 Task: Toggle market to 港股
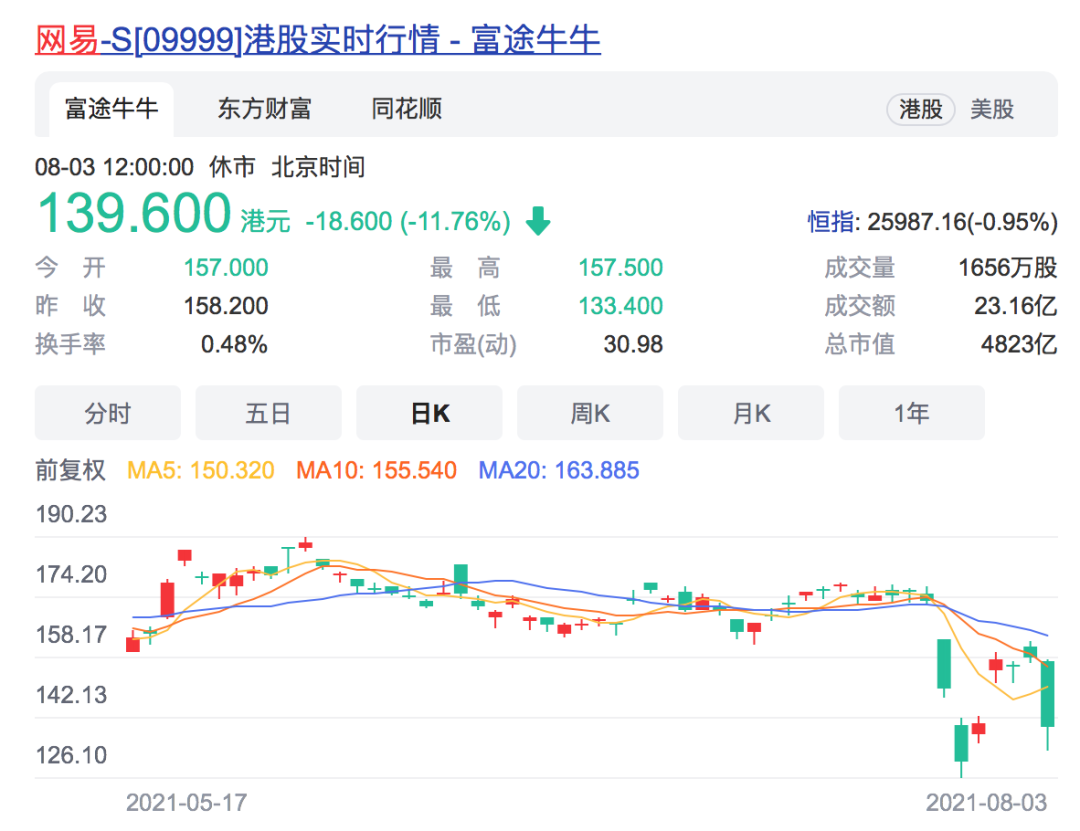[921, 110]
